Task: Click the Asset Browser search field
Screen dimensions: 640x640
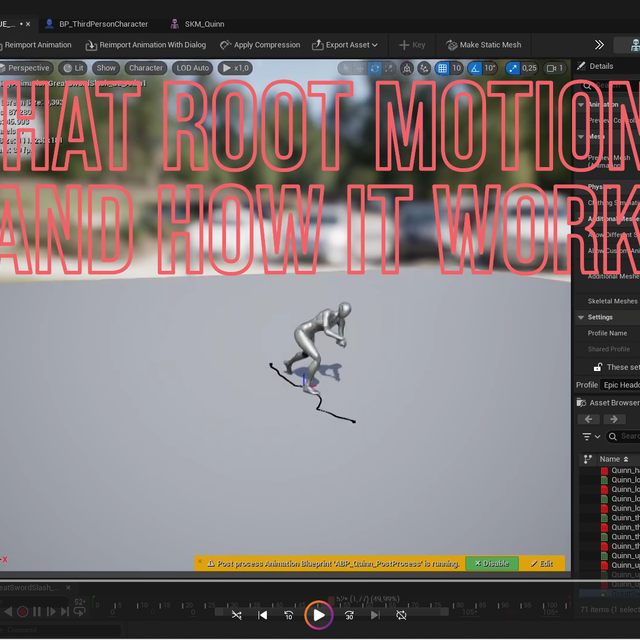Action: (624, 437)
